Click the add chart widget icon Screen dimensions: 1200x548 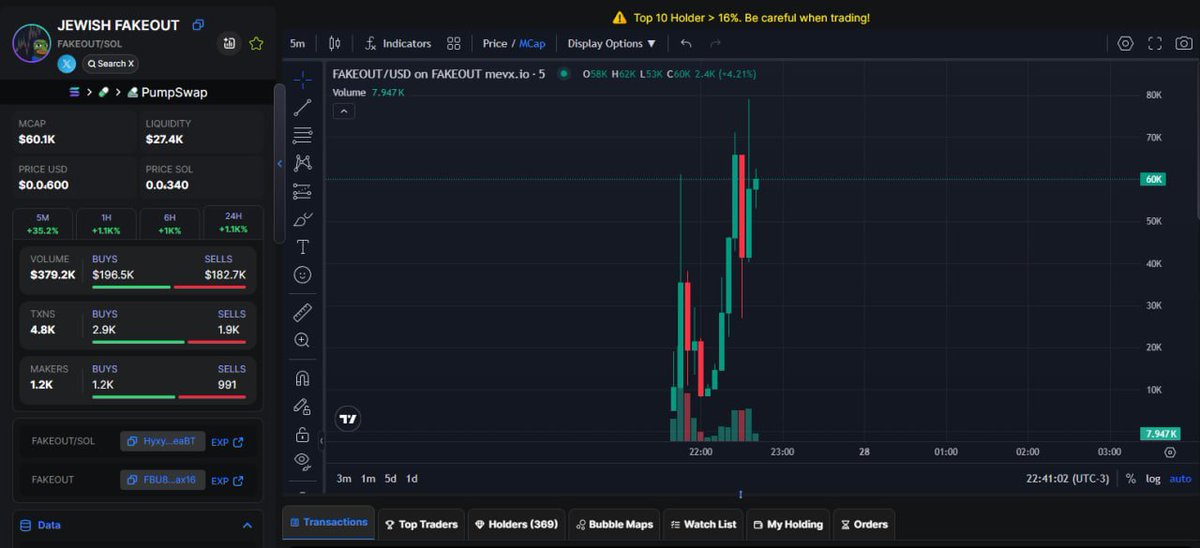230,44
